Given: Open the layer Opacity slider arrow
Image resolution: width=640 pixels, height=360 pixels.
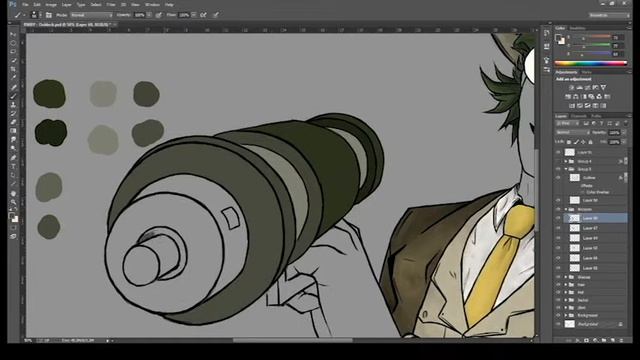Looking at the screenshot, I should (x=624, y=133).
